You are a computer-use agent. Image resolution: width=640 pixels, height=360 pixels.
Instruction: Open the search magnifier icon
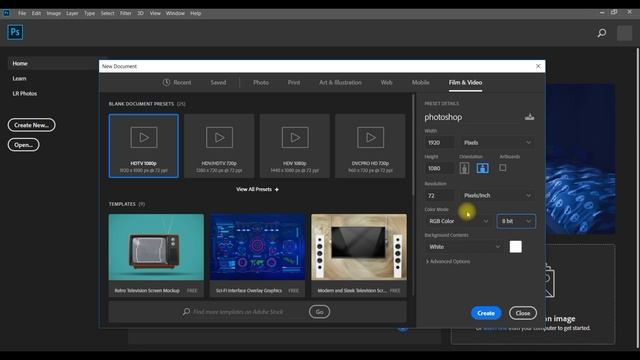click(602, 33)
